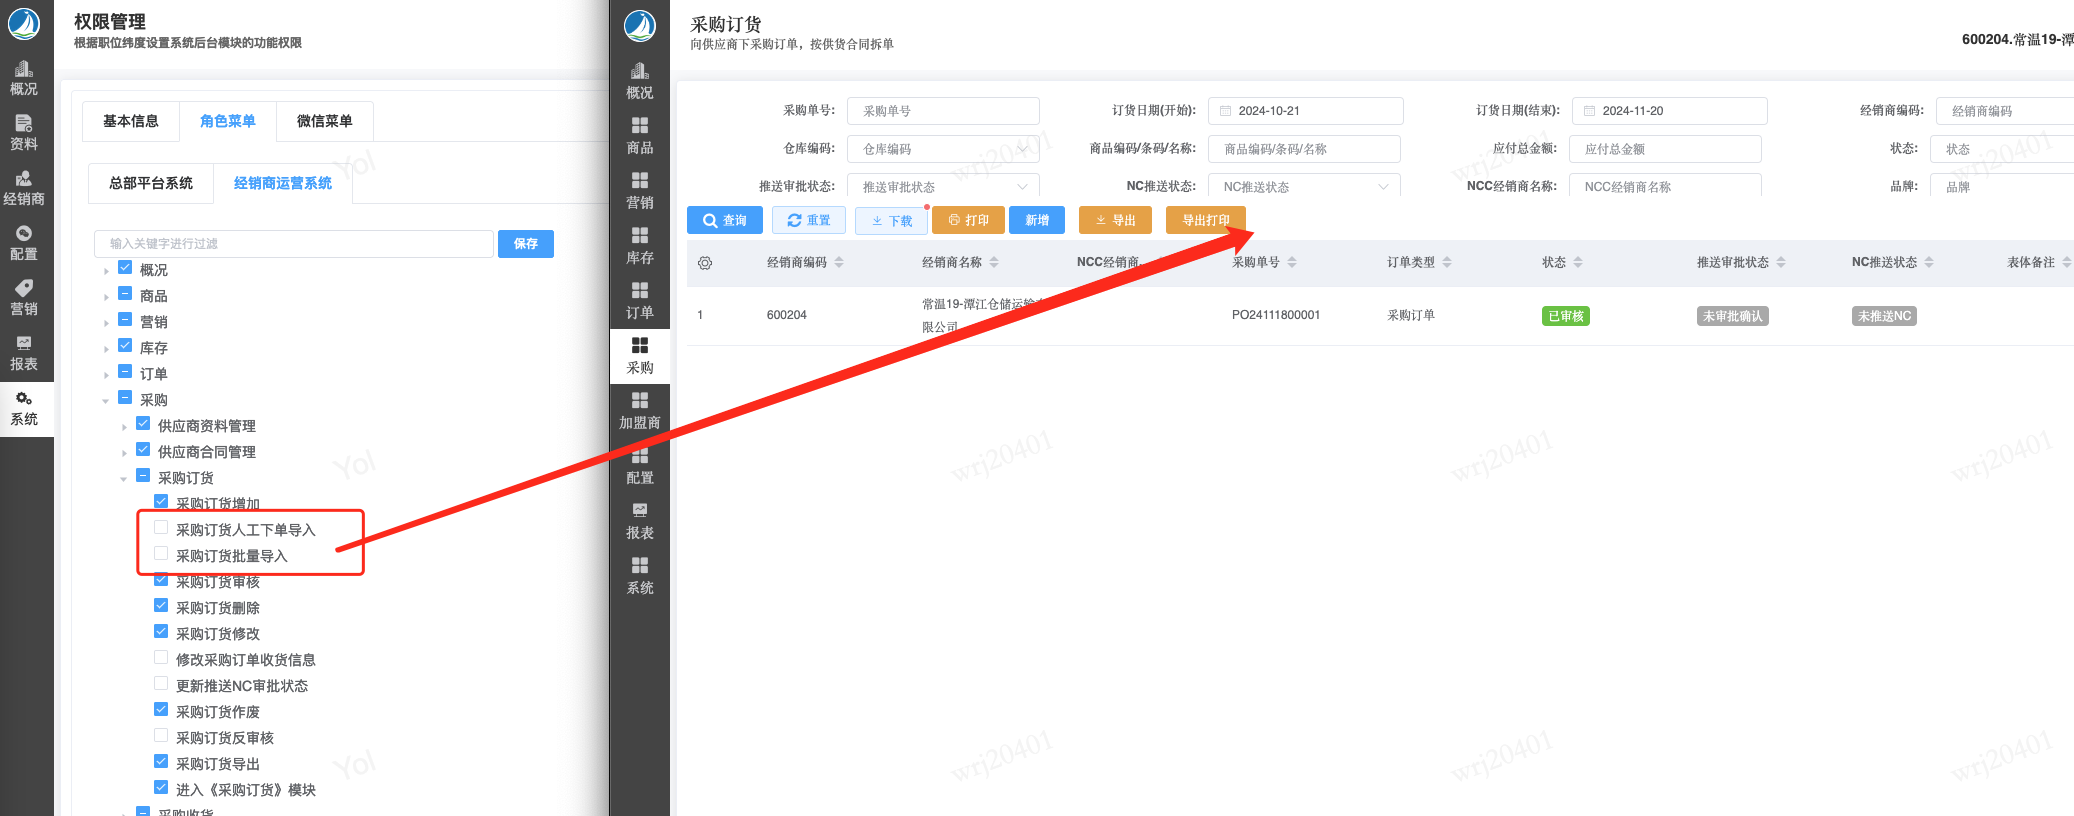
Task: Open the 订货日期(开始) date picker
Action: 1306,111
